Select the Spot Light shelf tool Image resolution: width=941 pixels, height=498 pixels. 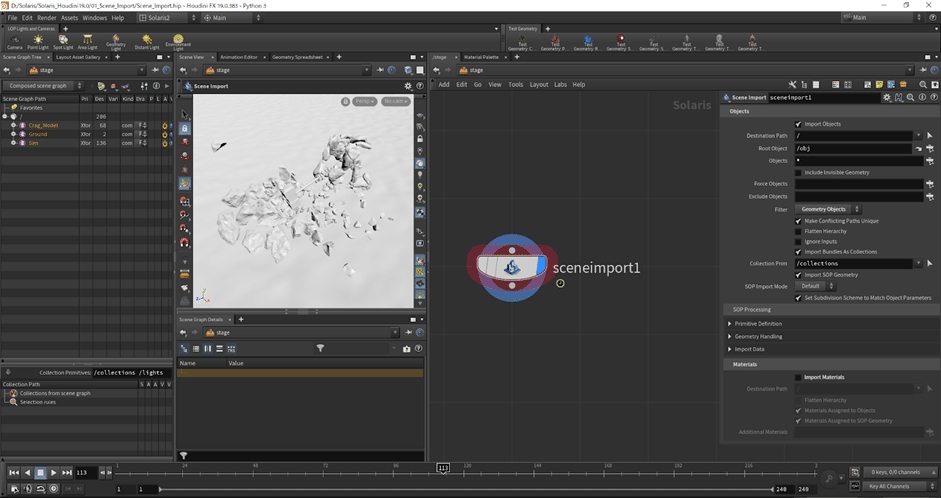pyautogui.click(x=63, y=41)
